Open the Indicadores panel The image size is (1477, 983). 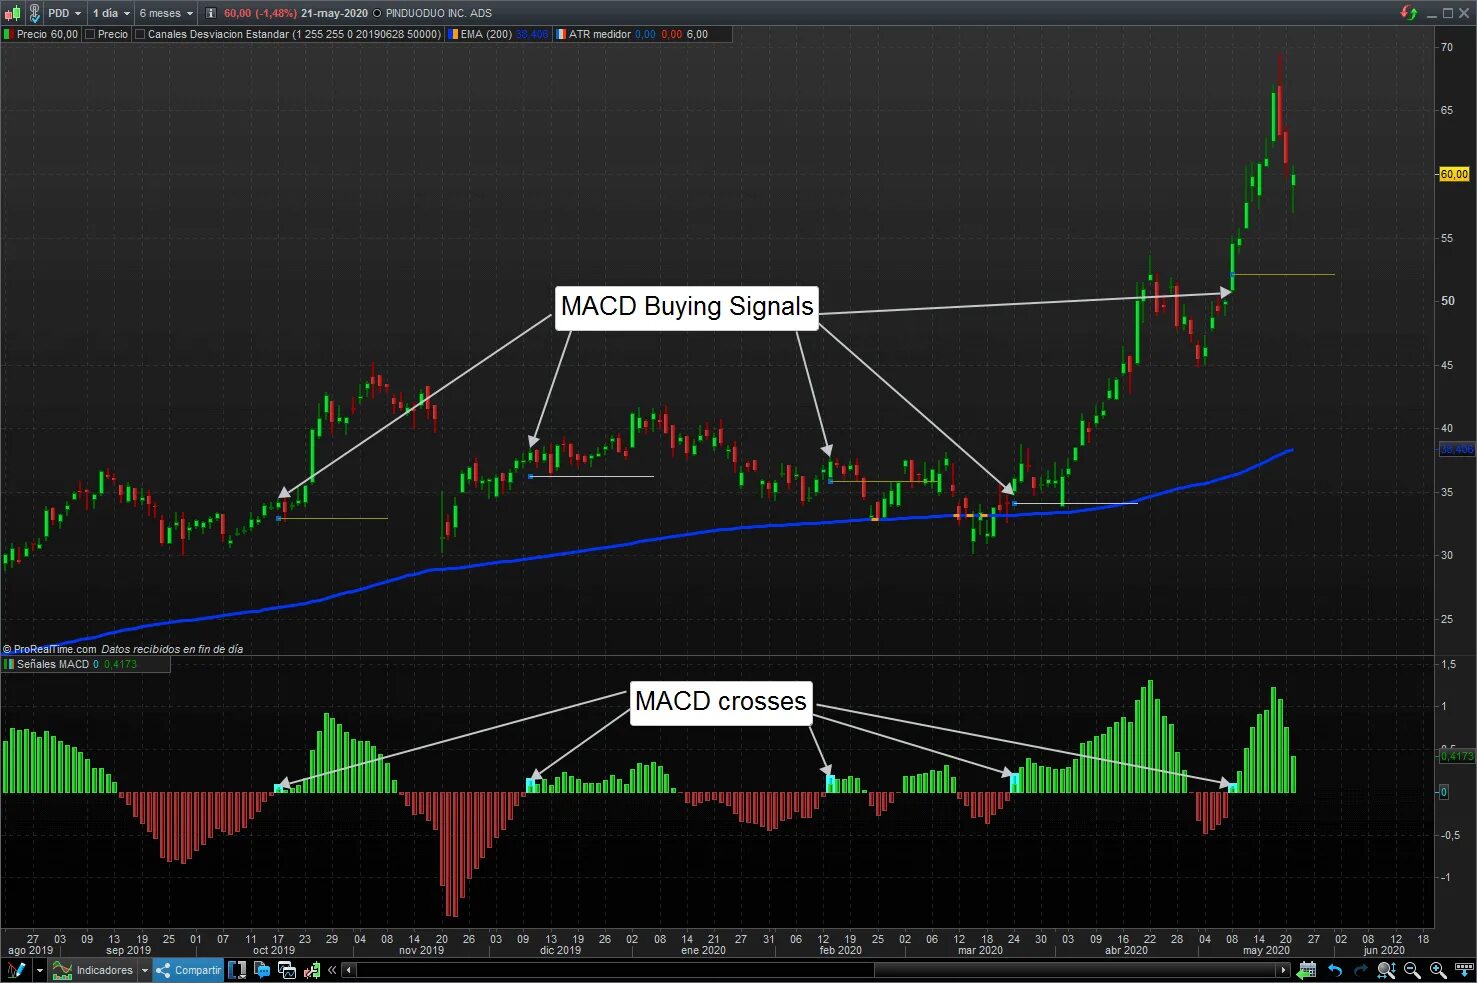coord(94,970)
